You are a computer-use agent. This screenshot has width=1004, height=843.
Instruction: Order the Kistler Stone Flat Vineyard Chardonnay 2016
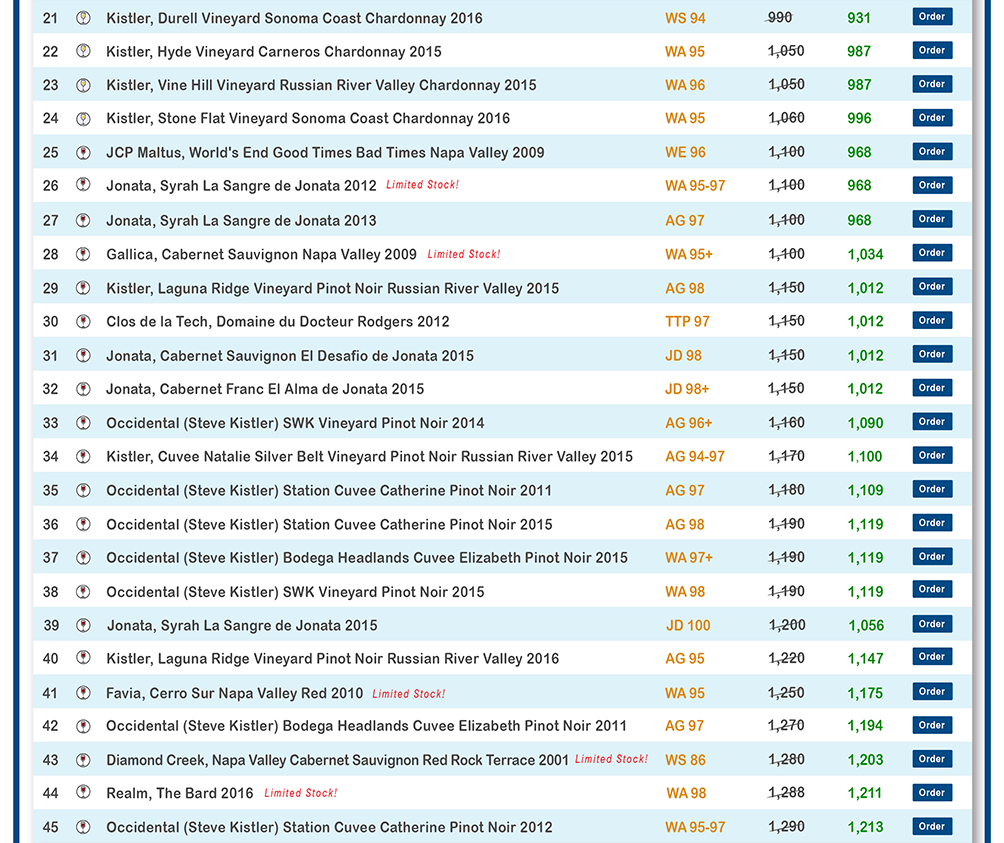click(932, 118)
